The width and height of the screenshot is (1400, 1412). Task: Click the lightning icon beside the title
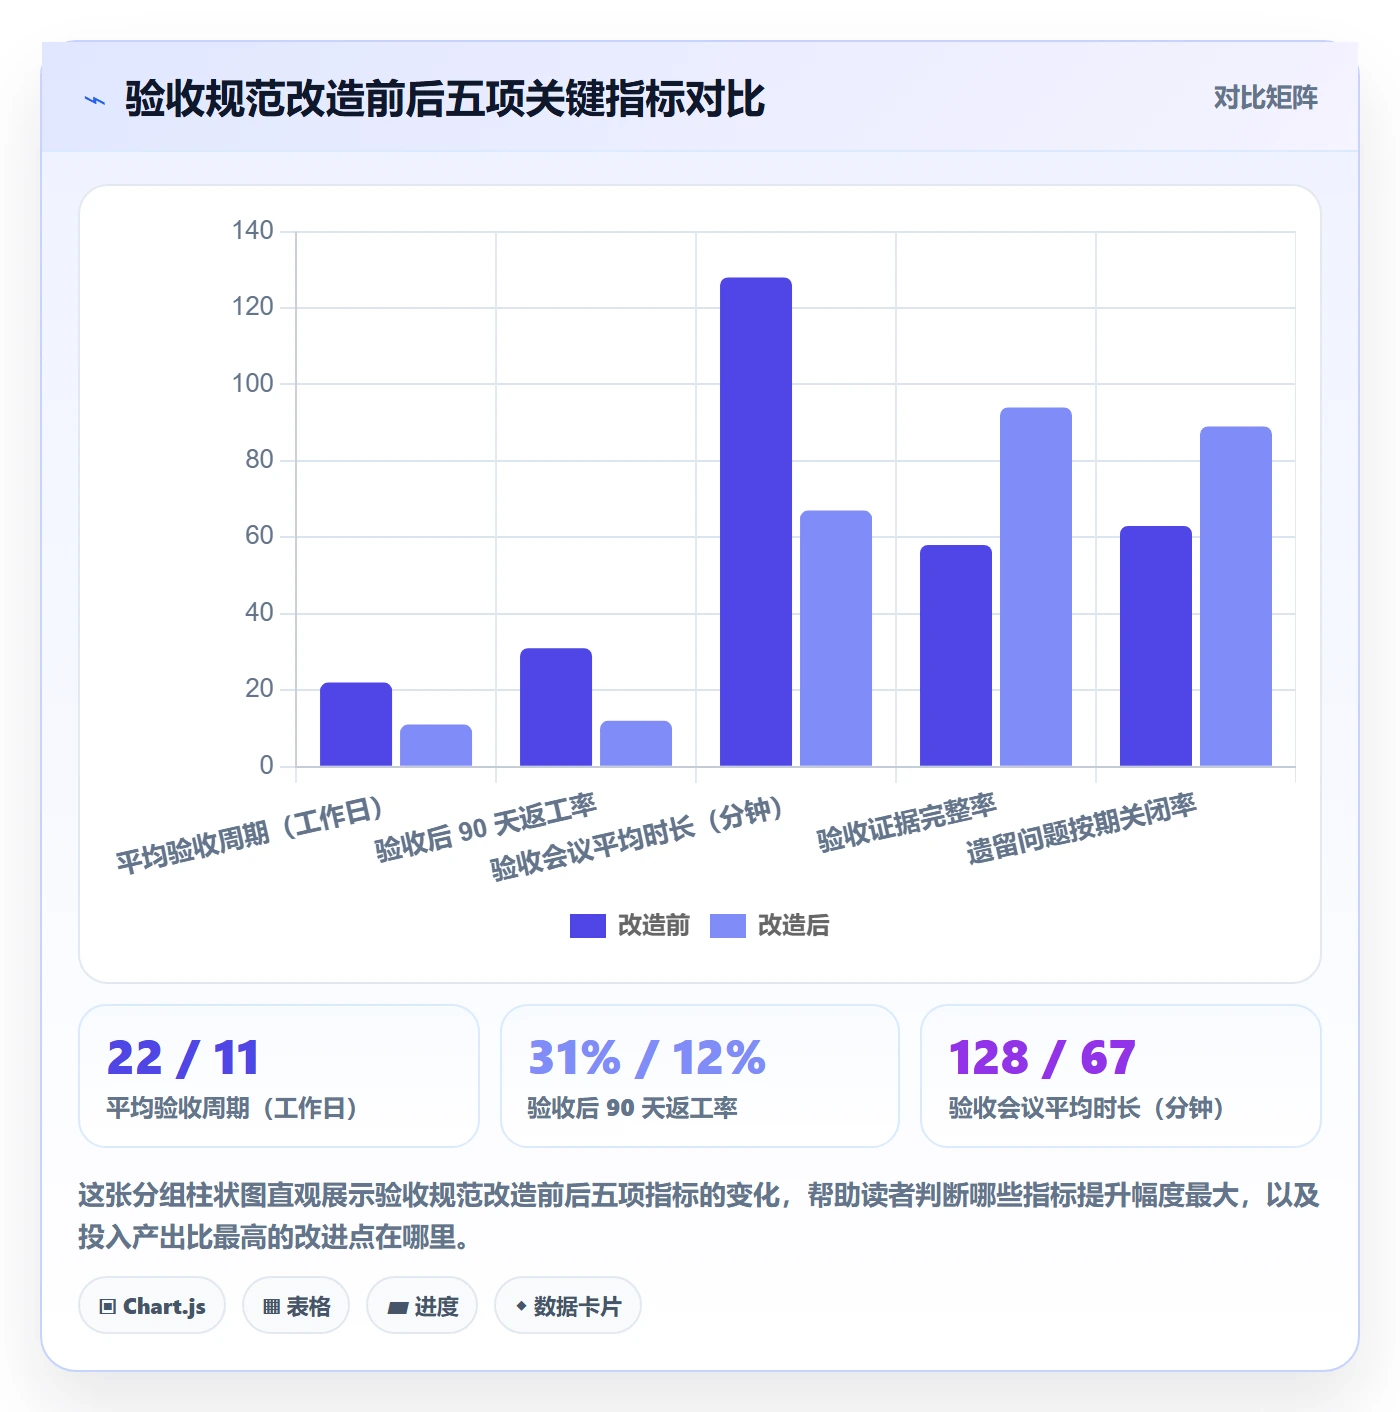click(95, 100)
